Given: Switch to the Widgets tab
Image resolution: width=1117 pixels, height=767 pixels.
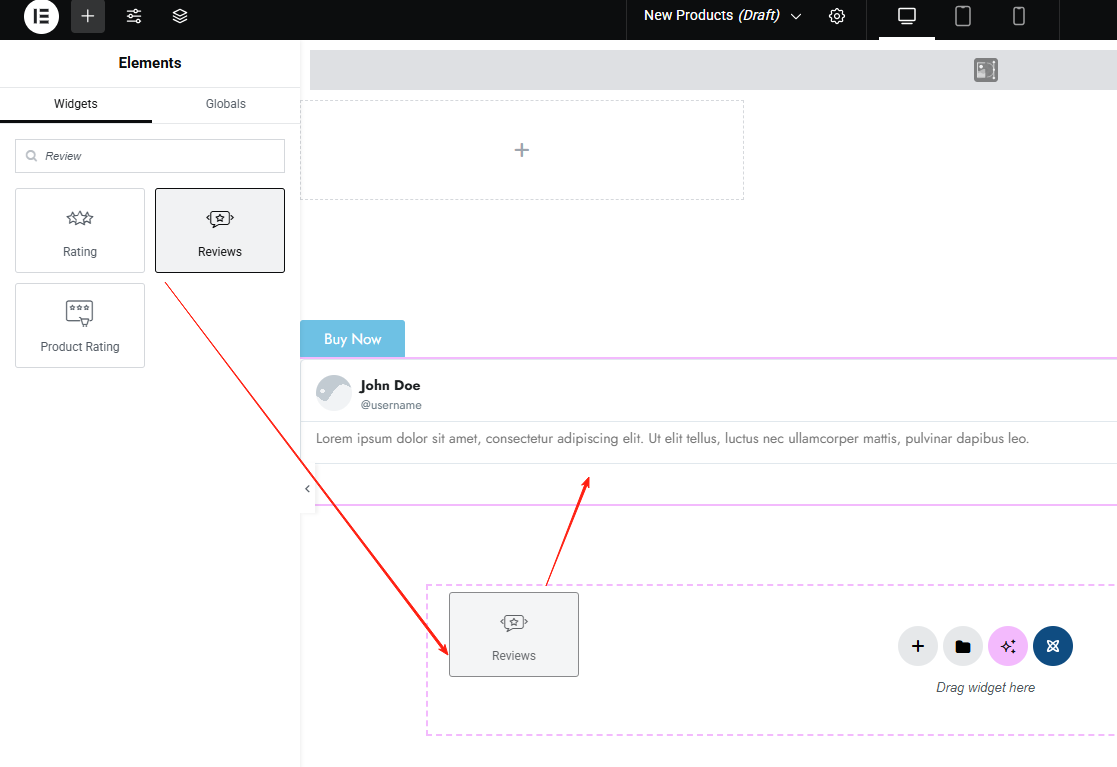Looking at the screenshot, I should pos(75,103).
